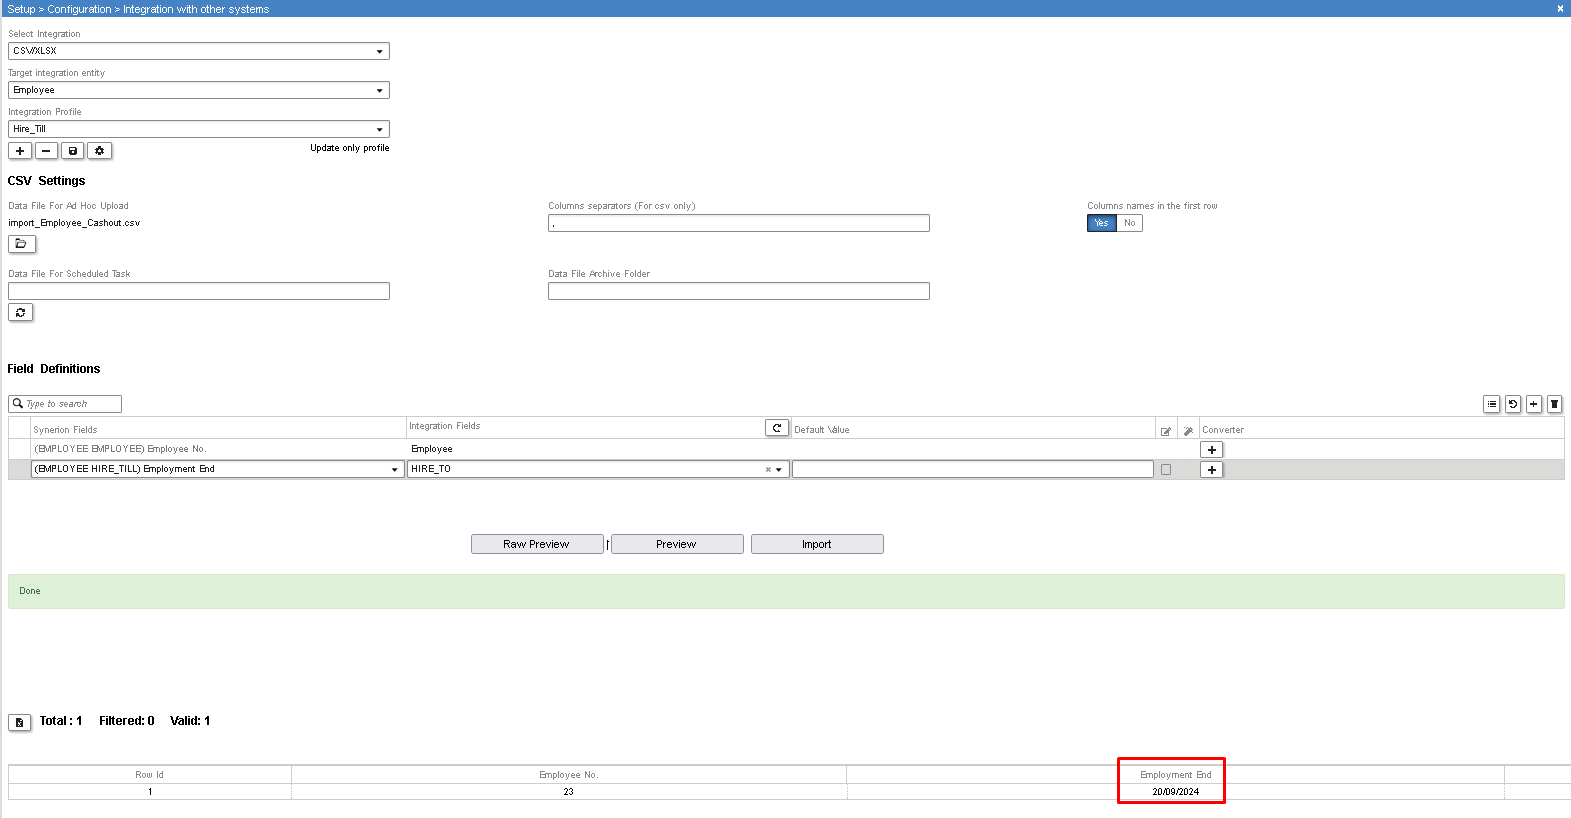The height and width of the screenshot is (818, 1571).
Task: Close the integration setup window
Action: pyautogui.click(x=1560, y=8)
